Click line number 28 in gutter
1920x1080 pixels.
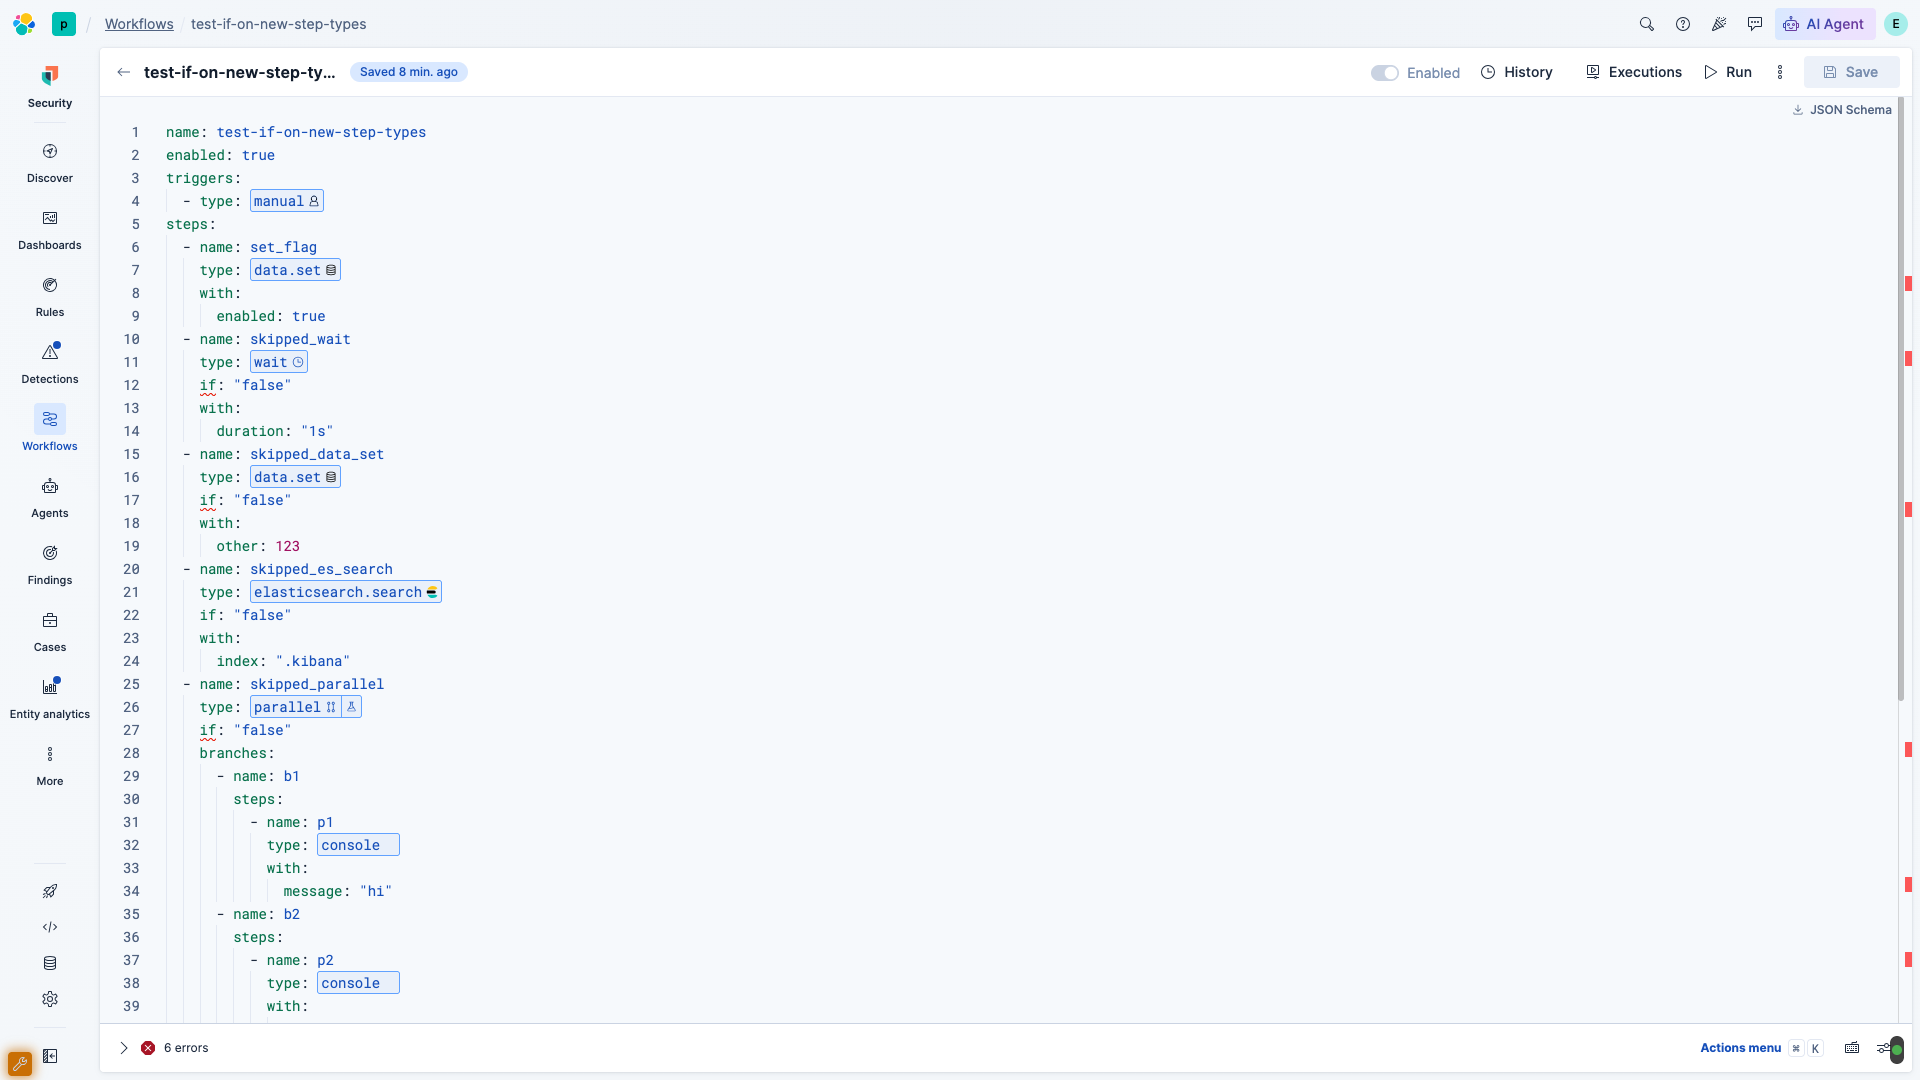coord(131,753)
